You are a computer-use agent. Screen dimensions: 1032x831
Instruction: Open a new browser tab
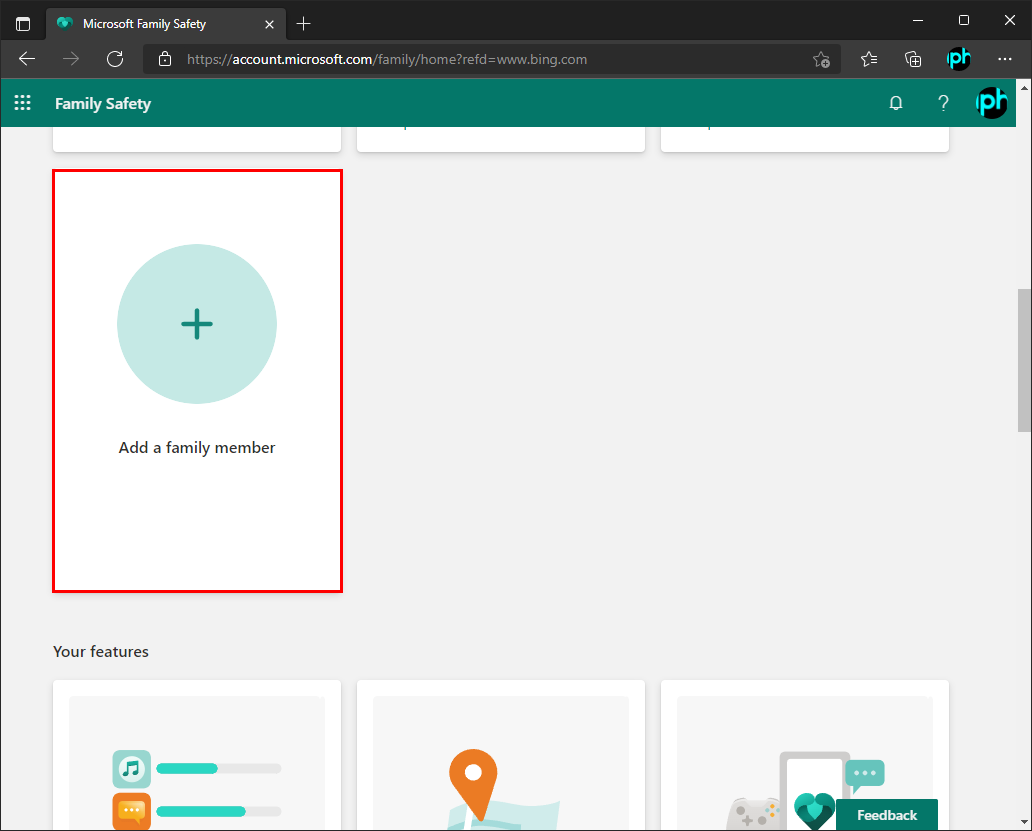coord(303,24)
